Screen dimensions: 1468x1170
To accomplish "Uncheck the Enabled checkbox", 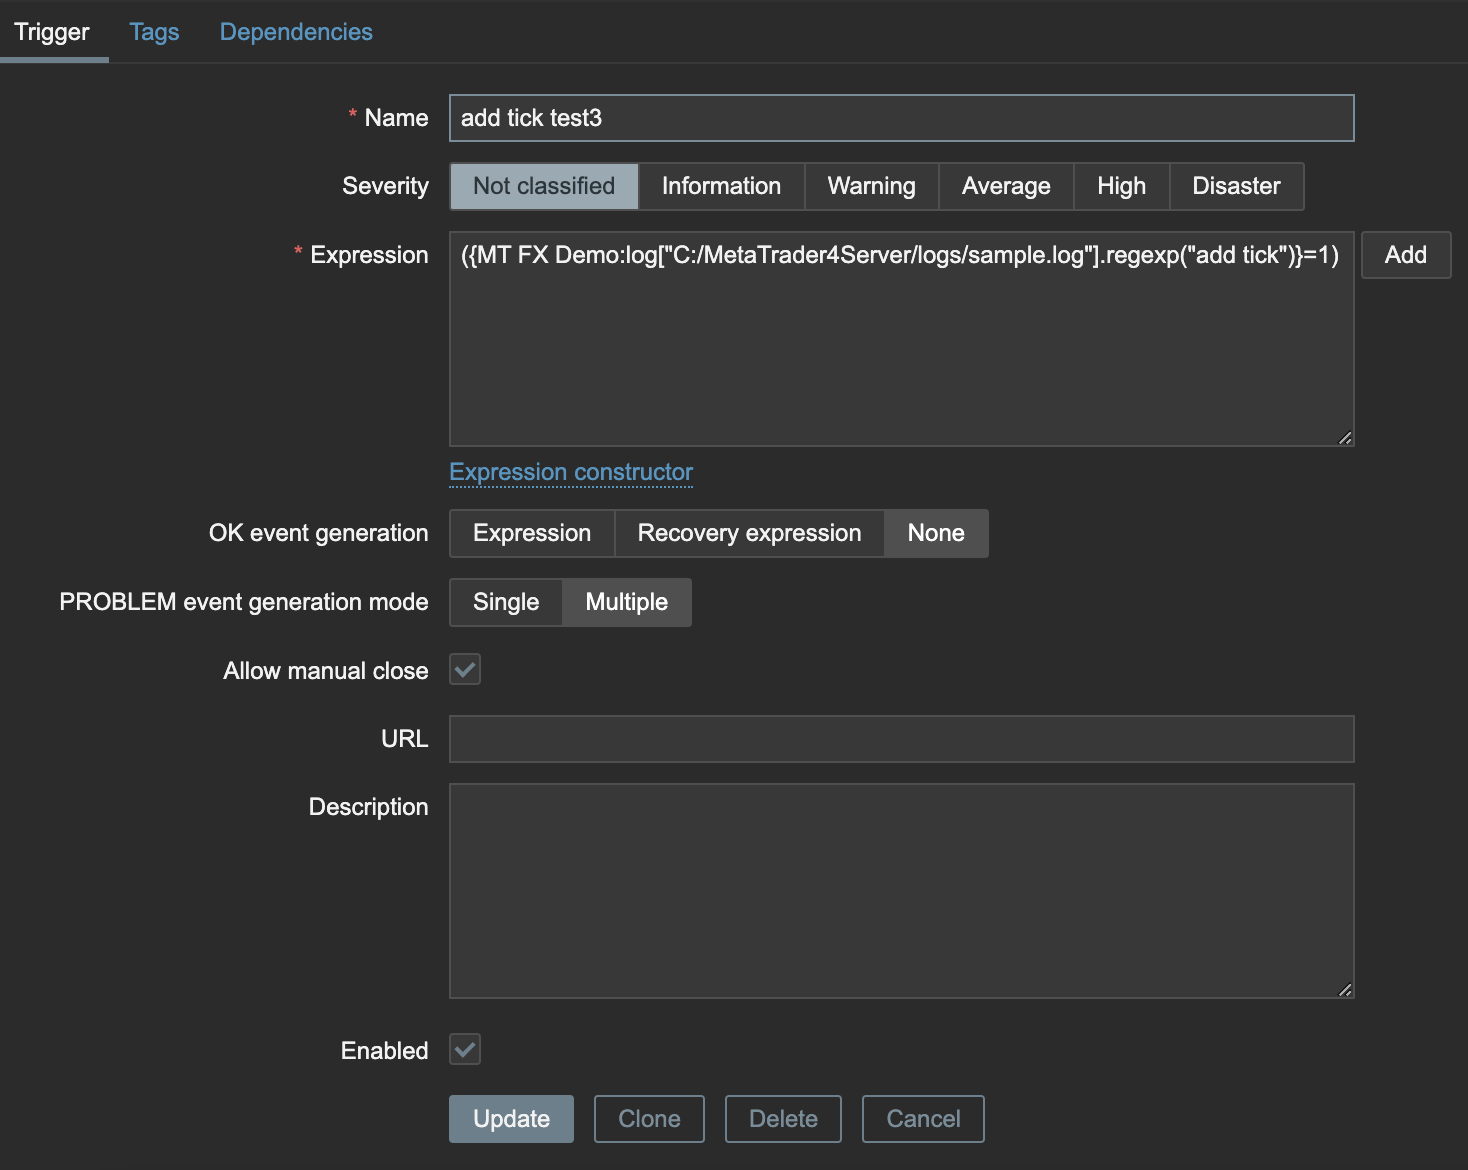I will click(x=465, y=1050).
